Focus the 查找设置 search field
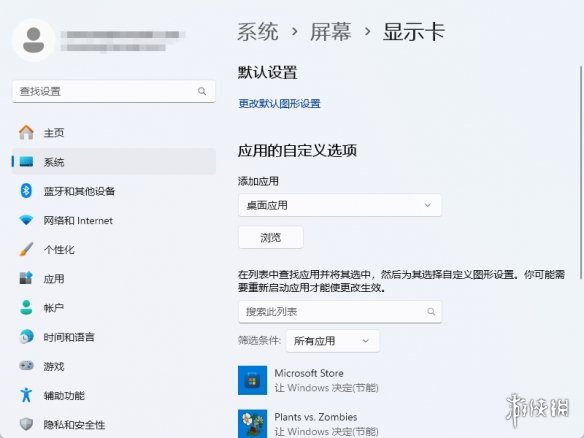 pos(114,91)
